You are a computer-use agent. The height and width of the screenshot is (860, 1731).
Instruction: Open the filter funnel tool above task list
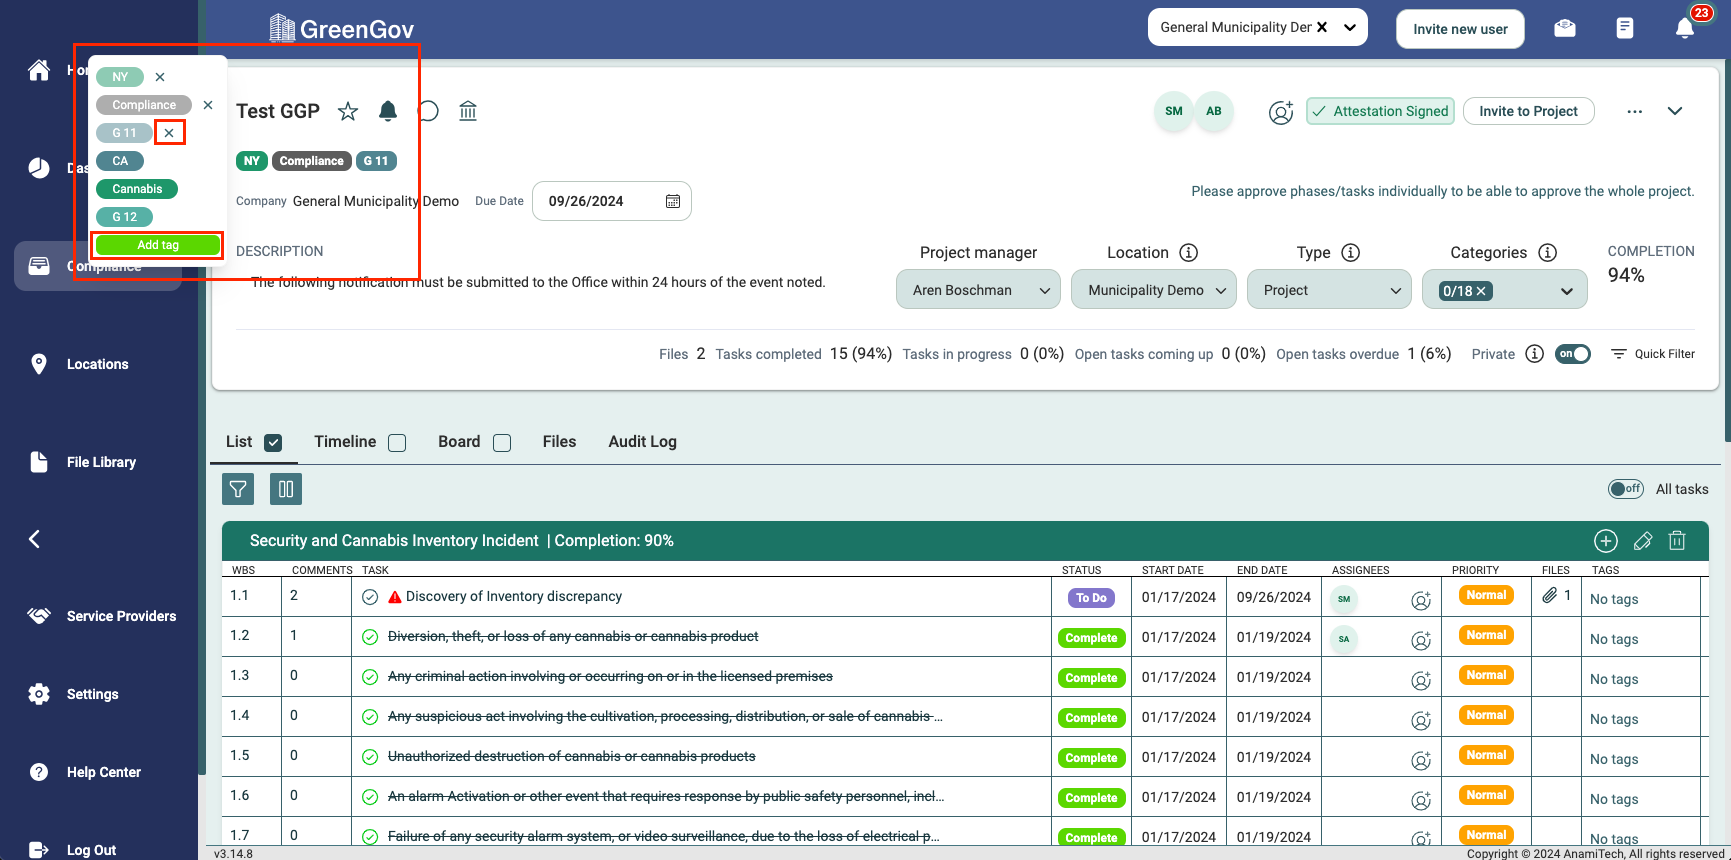point(238,489)
